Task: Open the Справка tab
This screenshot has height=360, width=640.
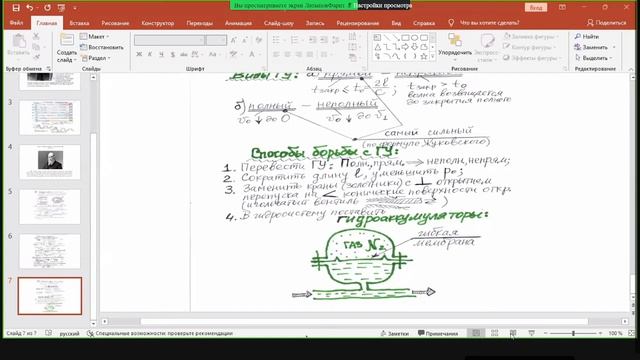Action: point(424,23)
